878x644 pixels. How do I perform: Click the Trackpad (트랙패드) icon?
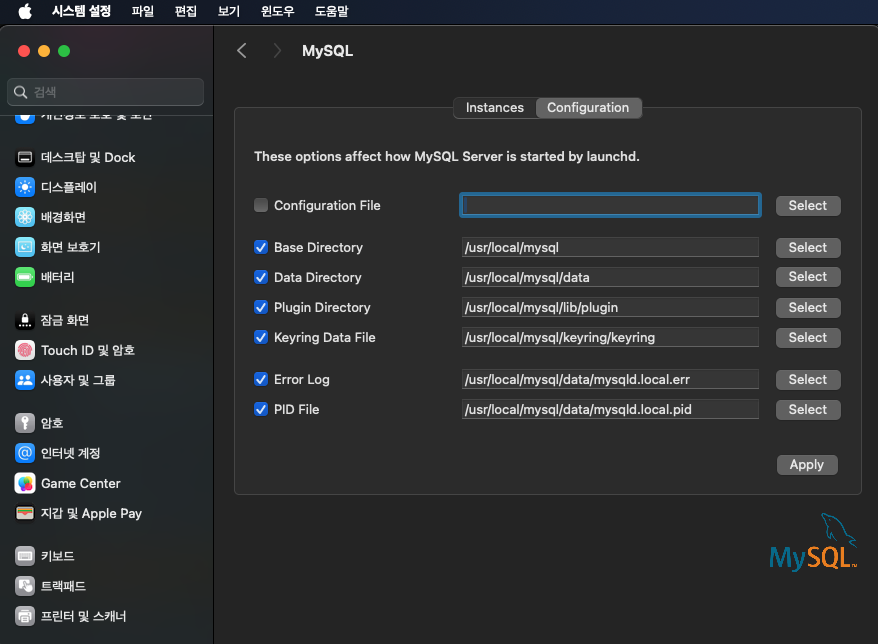tap(25, 586)
